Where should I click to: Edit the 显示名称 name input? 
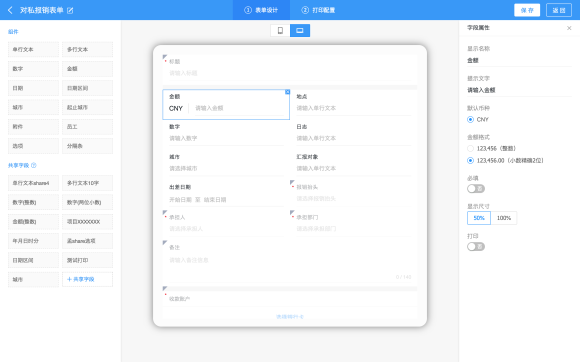(519, 60)
